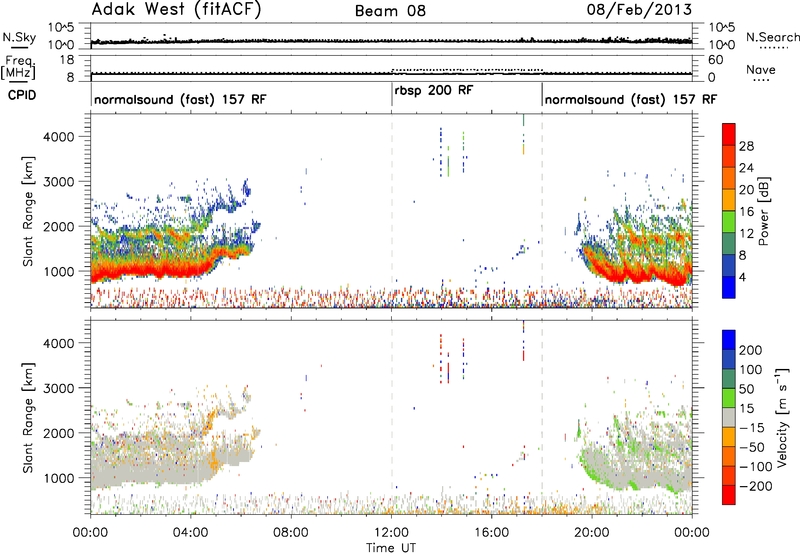
Task: Click the 'N.Search' legend label
Action: point(772,37)
